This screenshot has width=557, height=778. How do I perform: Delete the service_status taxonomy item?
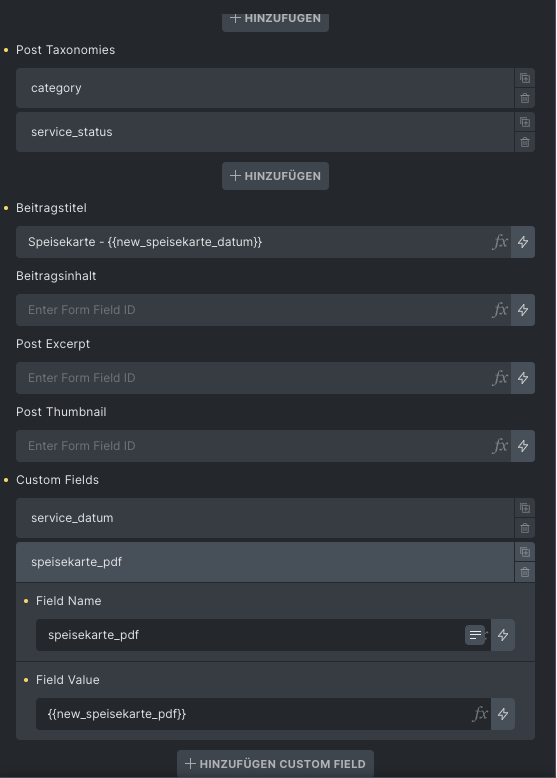[x=525, y=142]
